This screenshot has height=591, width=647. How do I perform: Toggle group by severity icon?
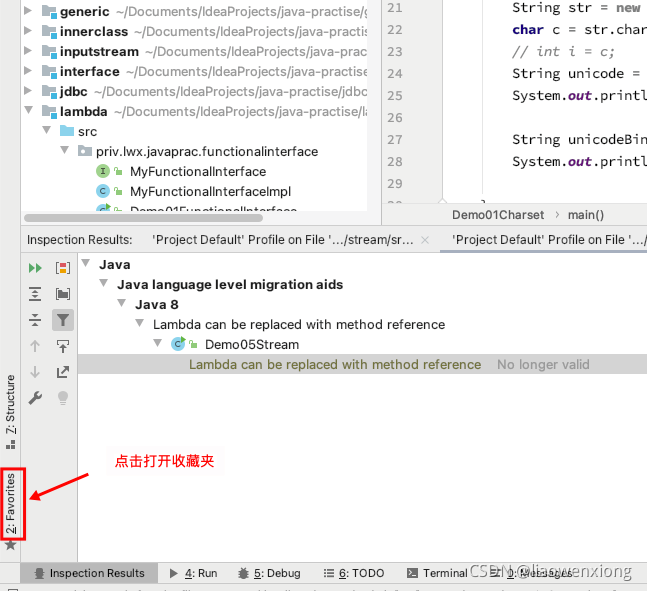click(63, 268)
